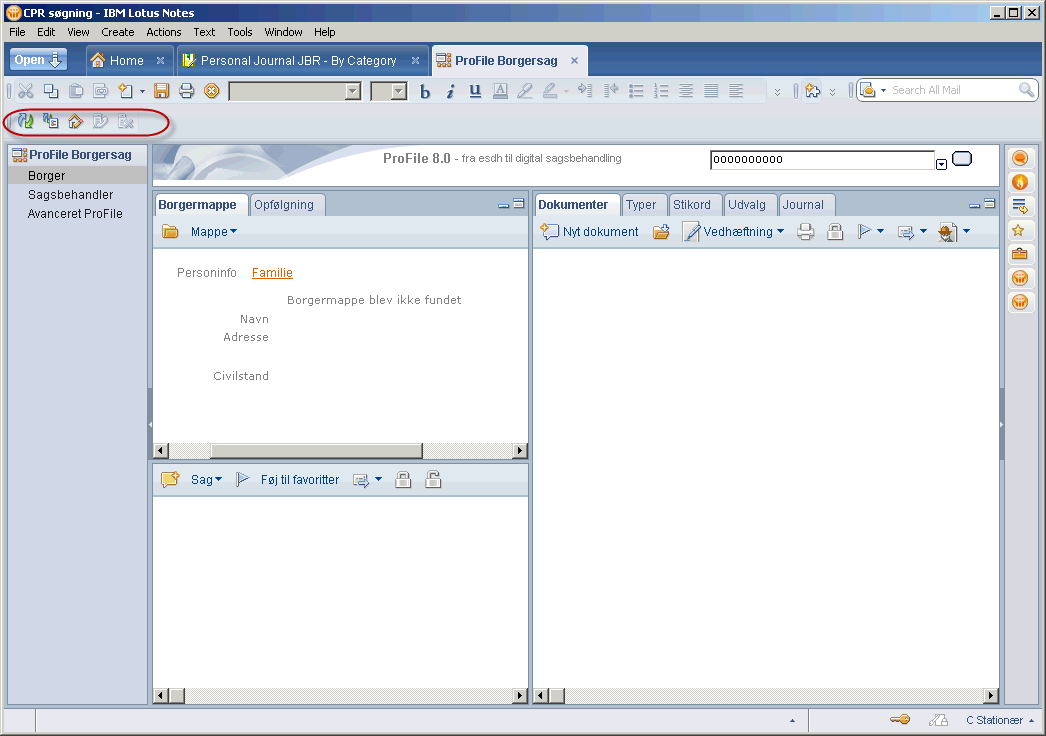This screenshot has height=736, width=1046.
Task: Click the refresh icon in circled toolbar
Action: [26, 121]
